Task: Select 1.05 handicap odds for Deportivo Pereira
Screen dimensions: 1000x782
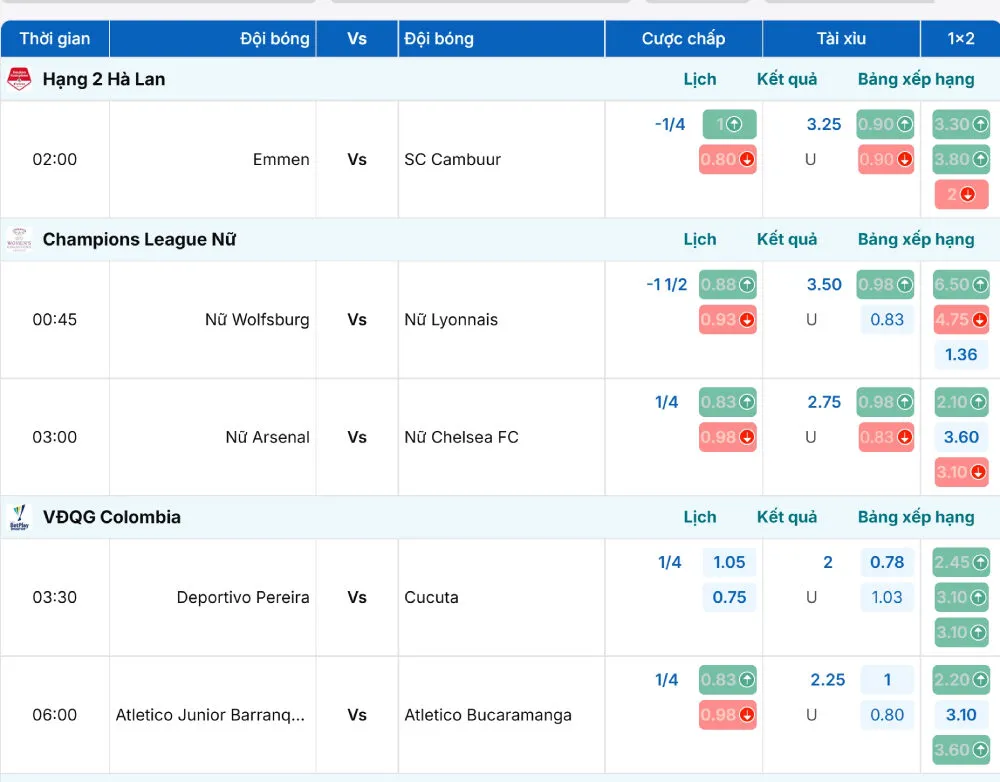Action: click(730, 563)
